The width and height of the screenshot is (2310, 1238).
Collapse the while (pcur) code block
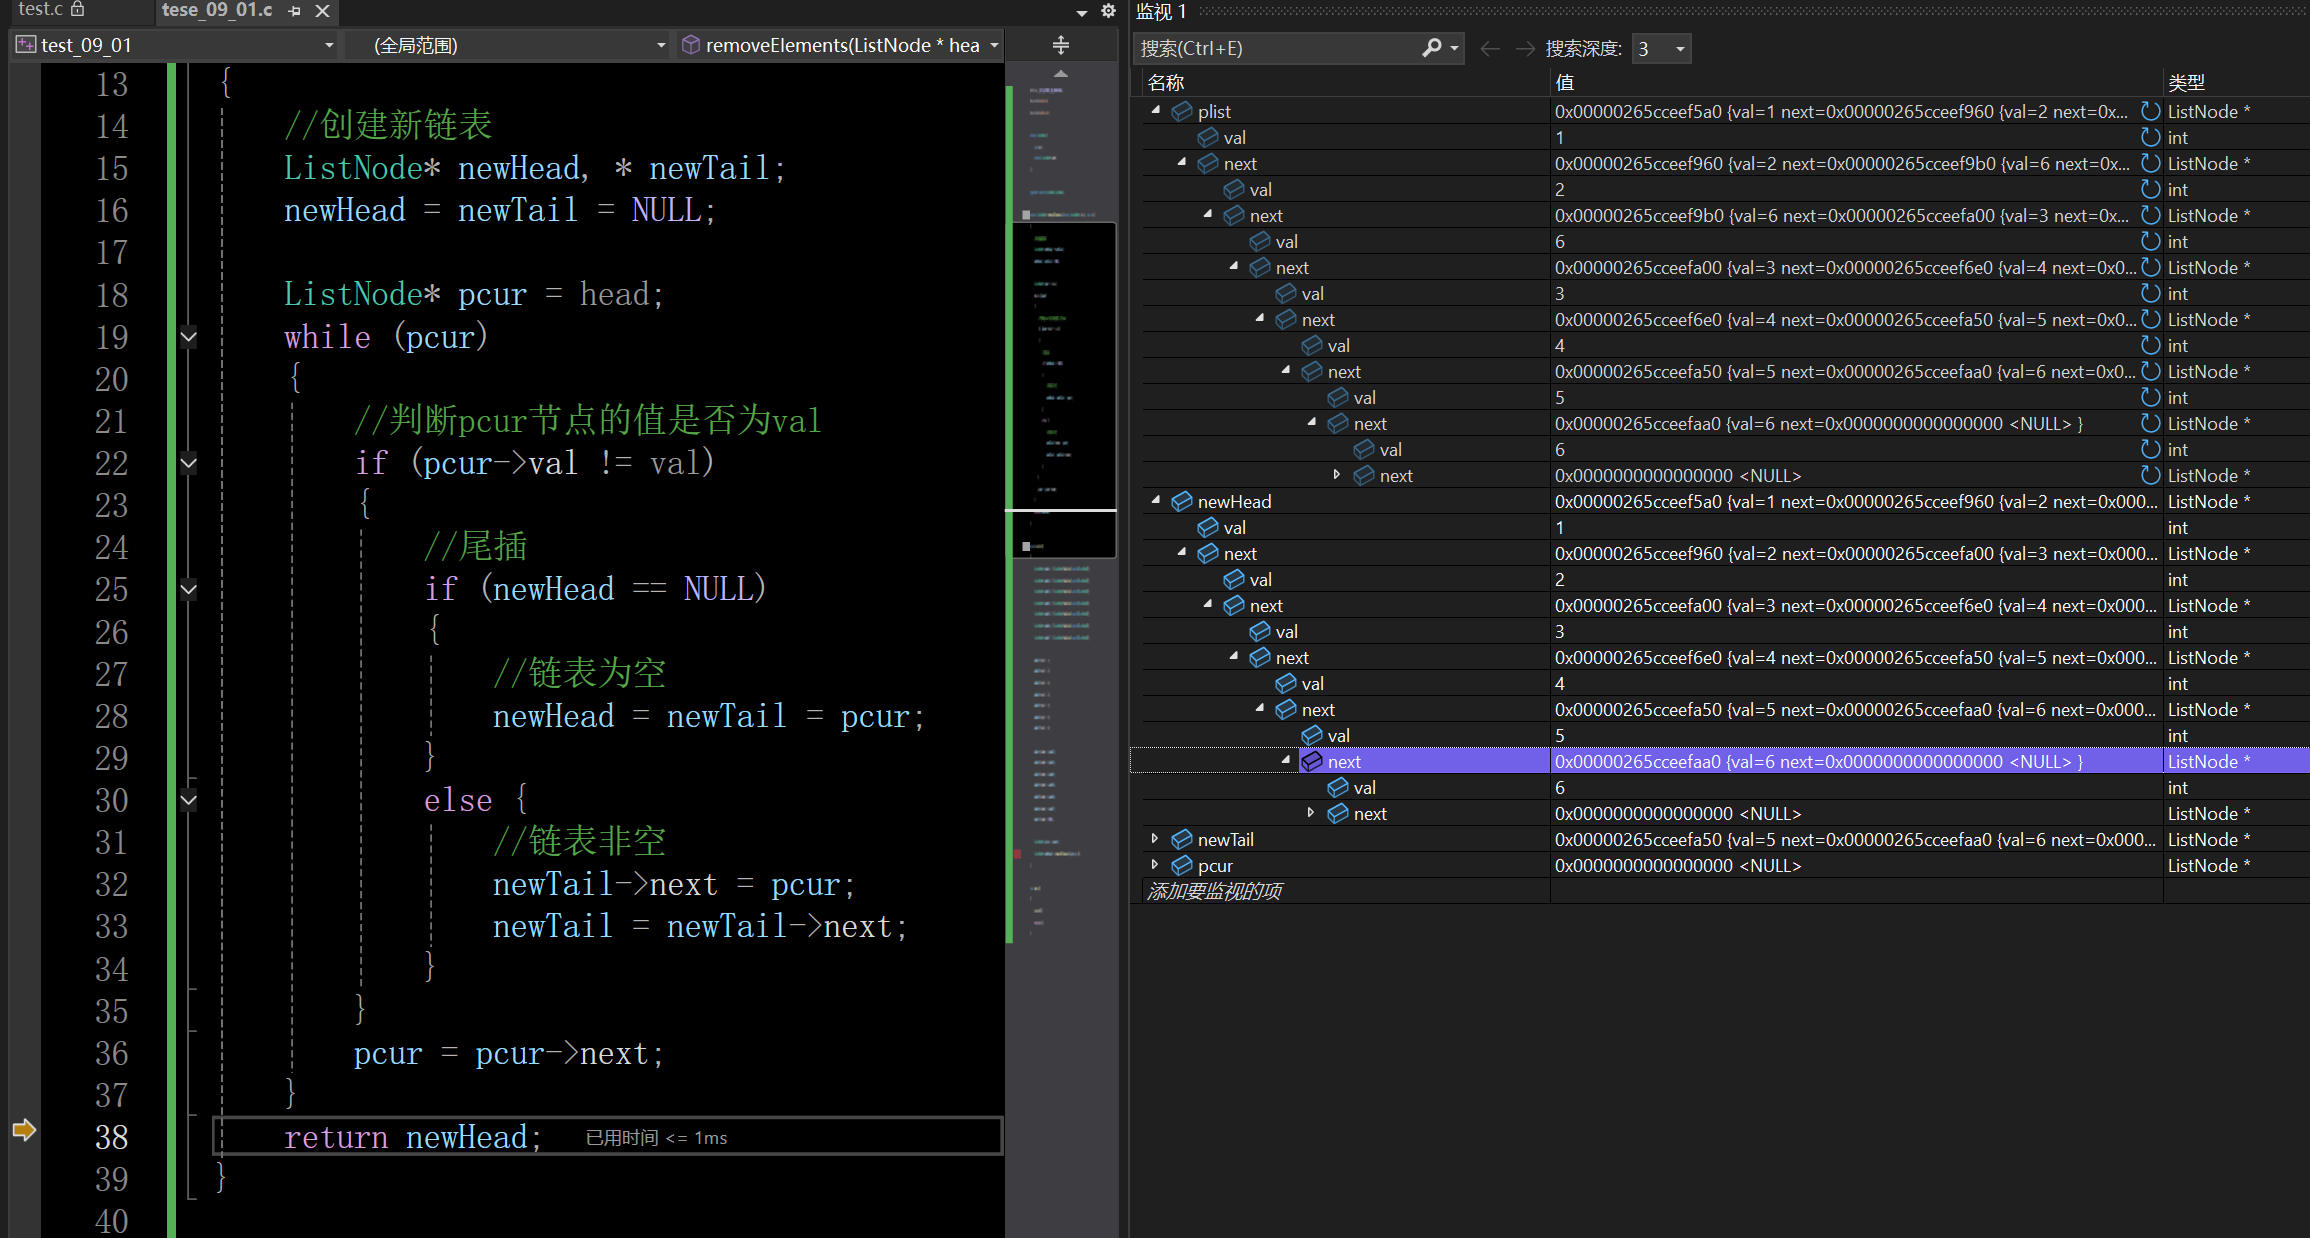click(188, 337)
